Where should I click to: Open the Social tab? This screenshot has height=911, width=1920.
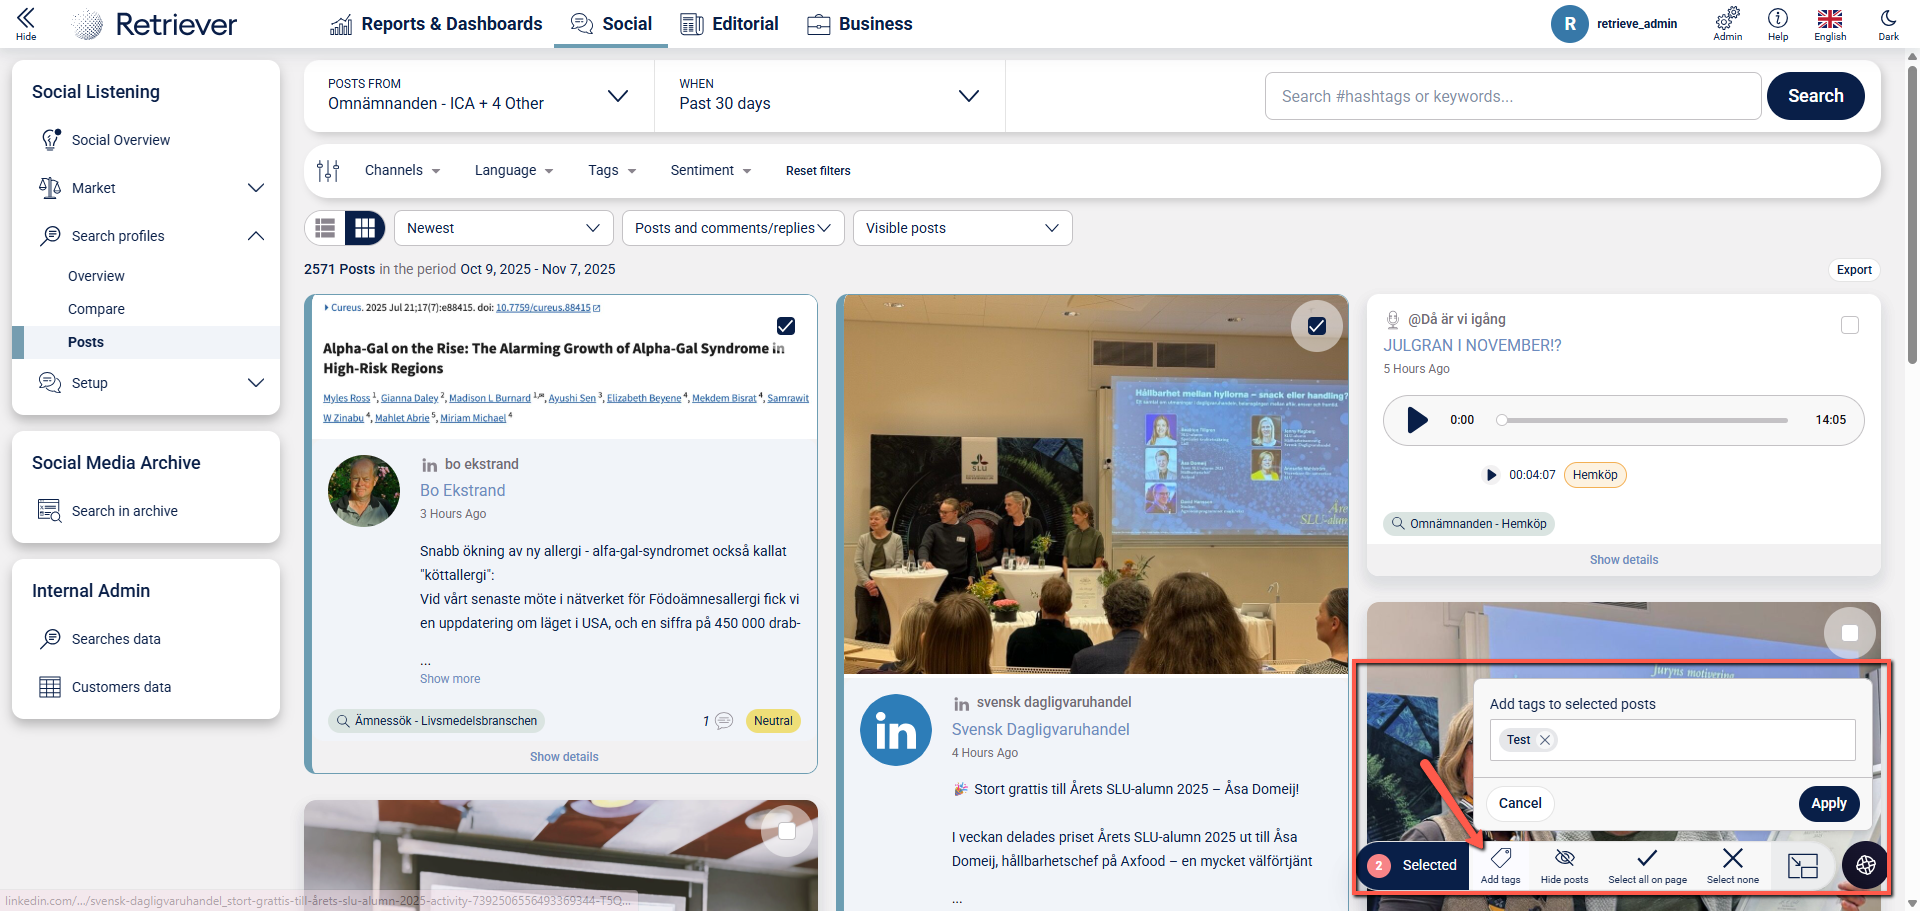point(611,24)
